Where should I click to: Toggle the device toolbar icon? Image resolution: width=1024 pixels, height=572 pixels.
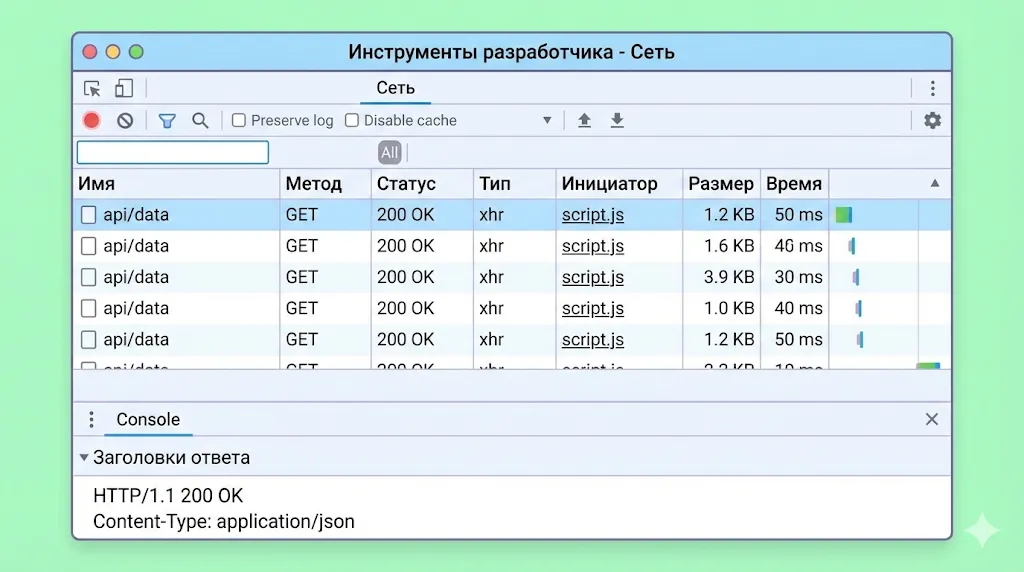point(123,88)
